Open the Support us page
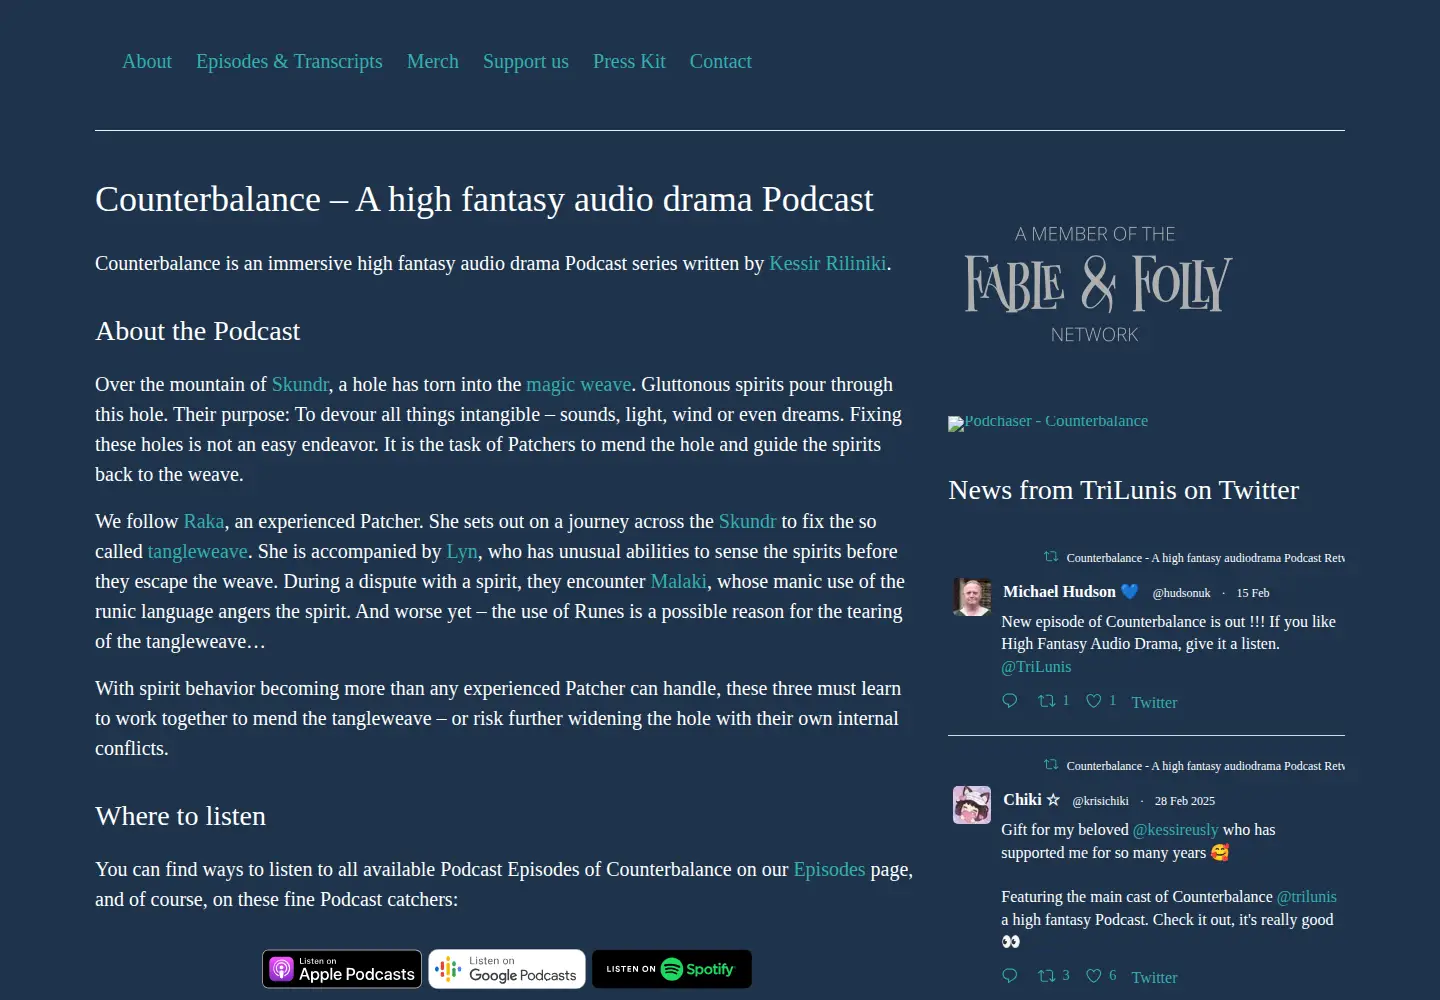 (526, 61)
